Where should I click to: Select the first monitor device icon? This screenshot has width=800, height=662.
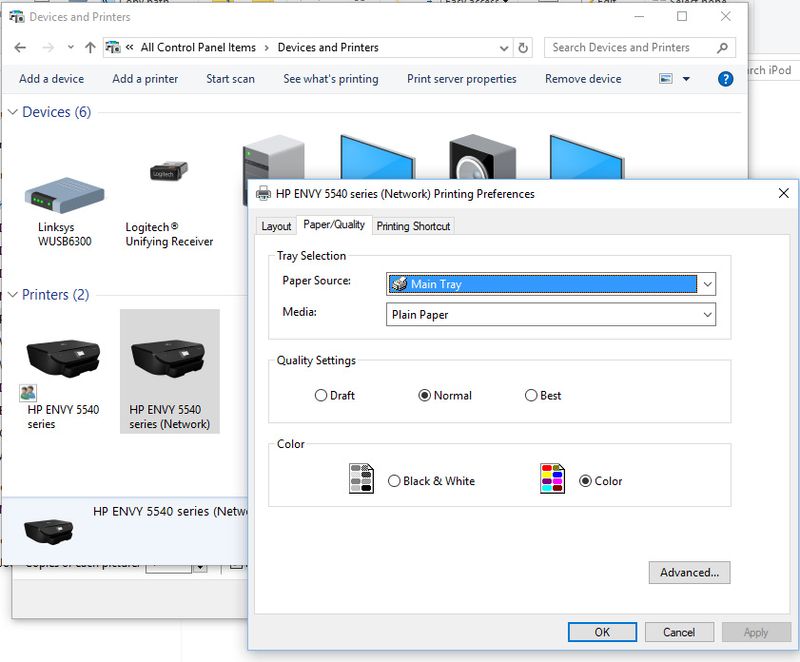pyautogui.click(x=377, y=157)
